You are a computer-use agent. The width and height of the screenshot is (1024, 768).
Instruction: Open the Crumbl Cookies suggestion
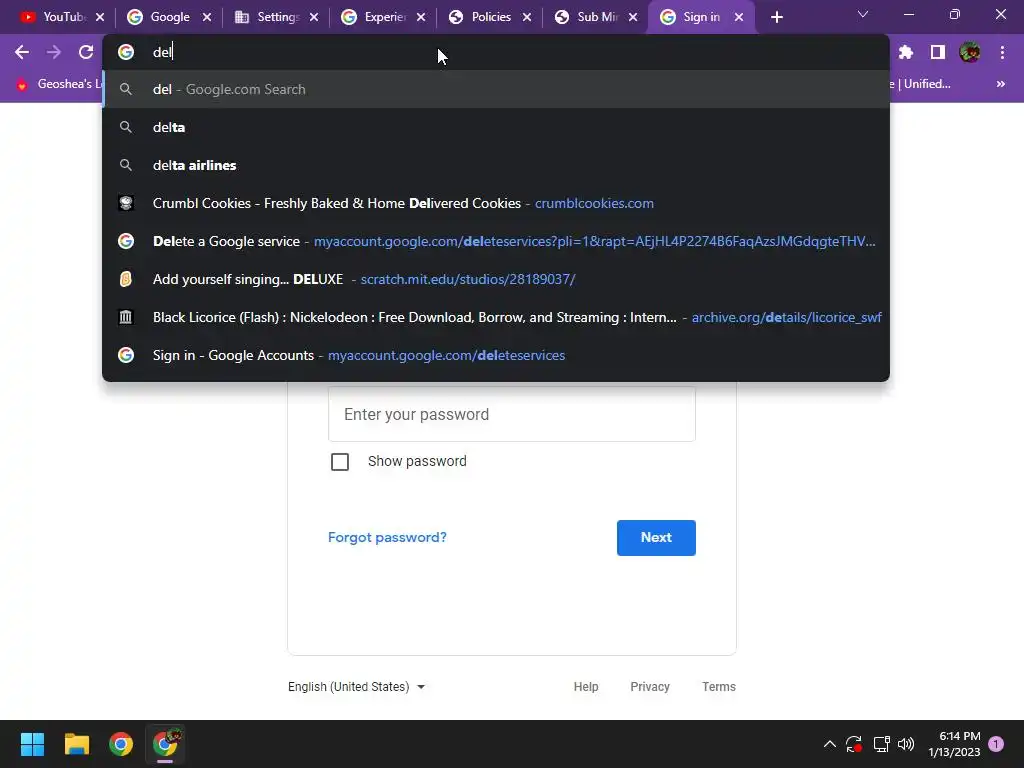[x=496, y=203]
